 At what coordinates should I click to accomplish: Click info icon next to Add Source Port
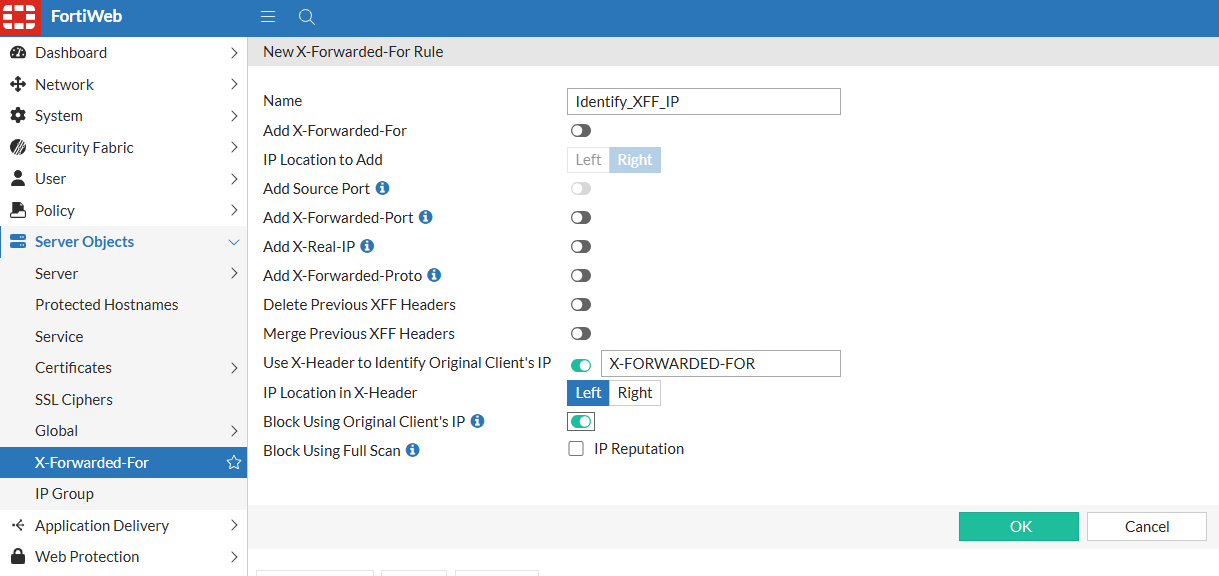pyautogui.click(x=382, y=188)
